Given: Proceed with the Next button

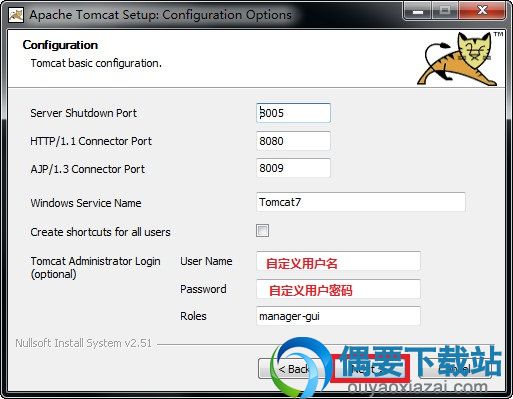Looking at the screenshot, I should [x=370, y=369].
